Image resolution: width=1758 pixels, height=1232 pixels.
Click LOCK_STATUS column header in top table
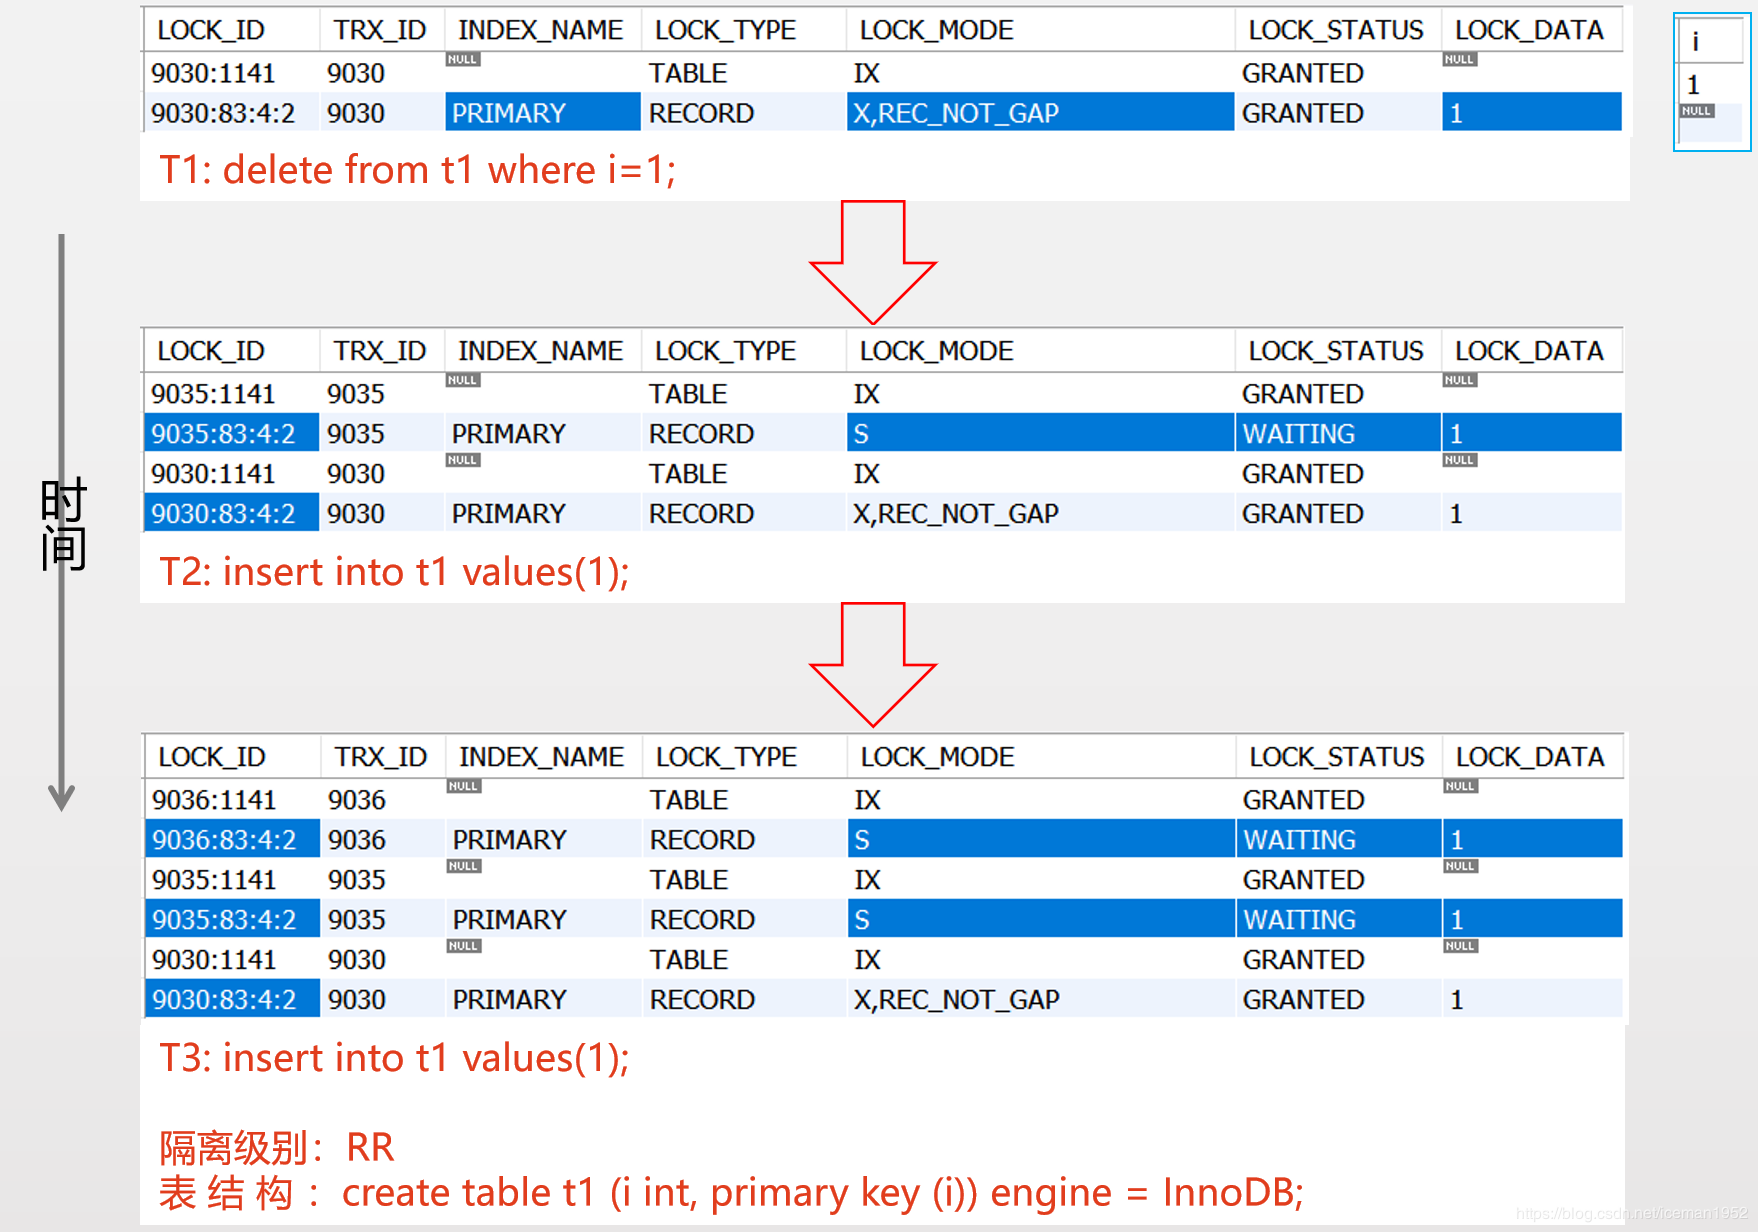pyautogui.click(x=1337, y=30)
